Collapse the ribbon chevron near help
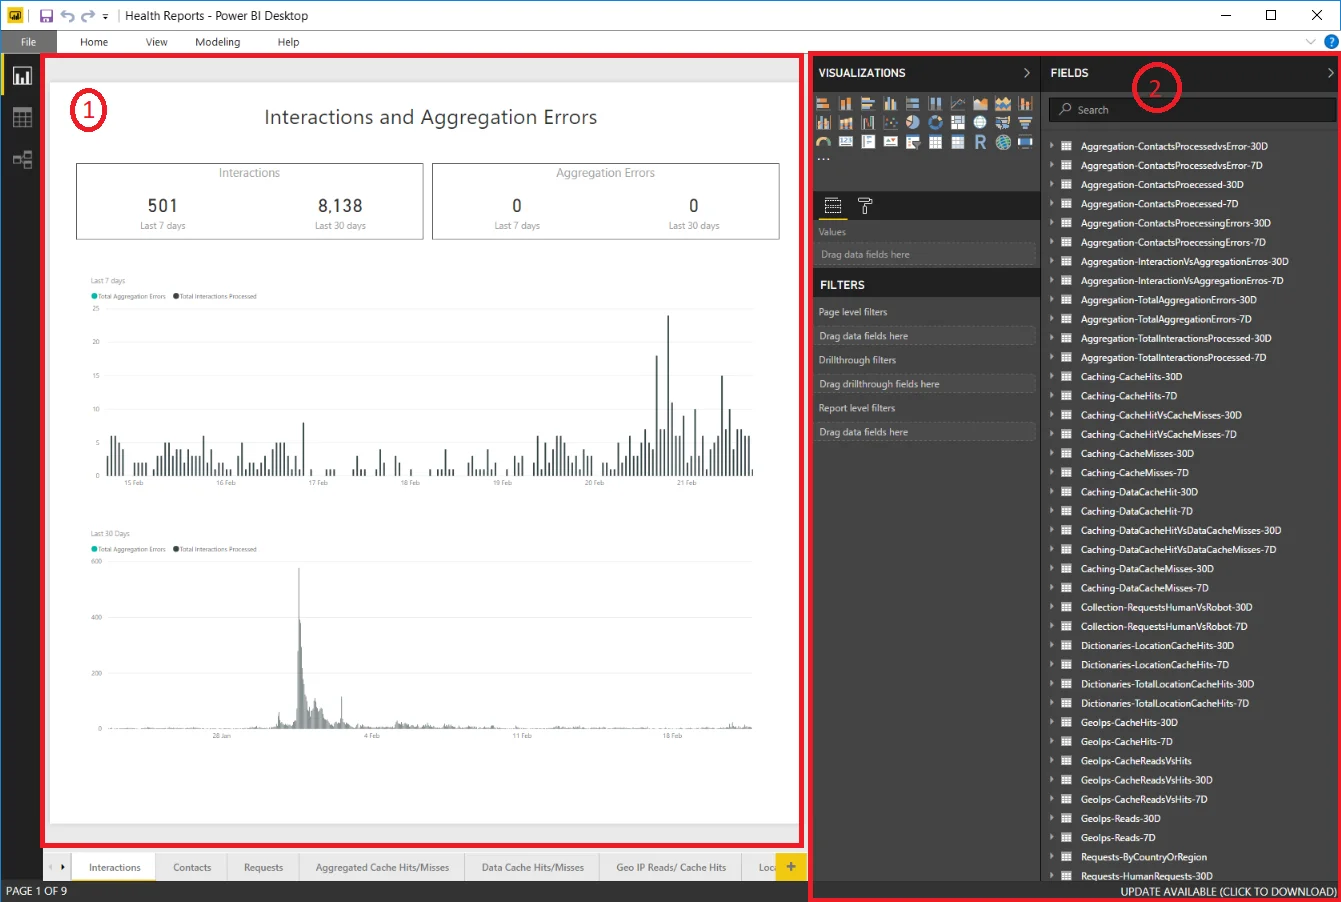Viewport: 1341px width, 902px height. pos(1311,42)
